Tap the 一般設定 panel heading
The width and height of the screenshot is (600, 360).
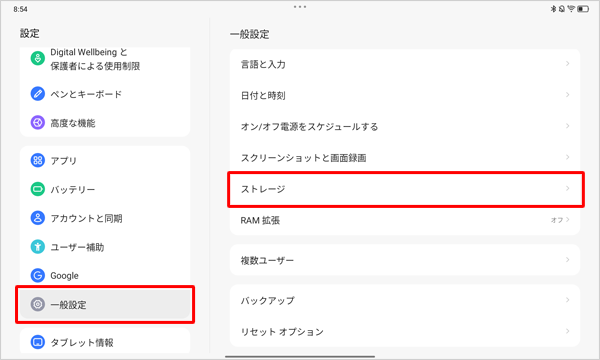click(249, 34)
